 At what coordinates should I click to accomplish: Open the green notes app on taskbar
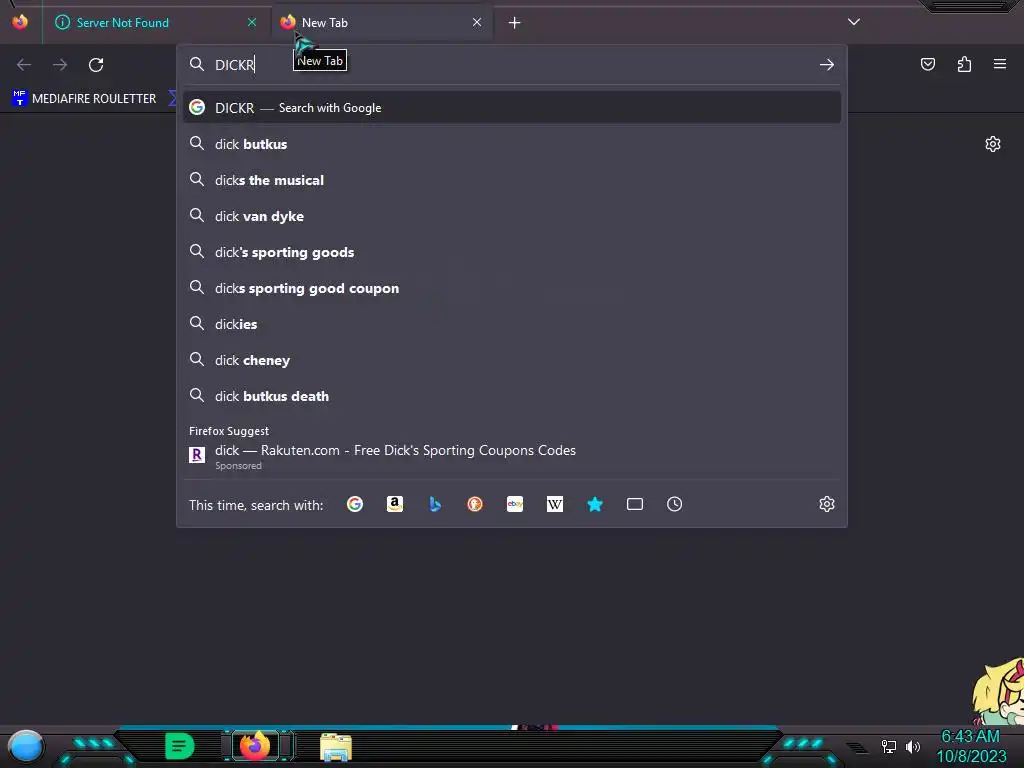[x=180, y=746]
